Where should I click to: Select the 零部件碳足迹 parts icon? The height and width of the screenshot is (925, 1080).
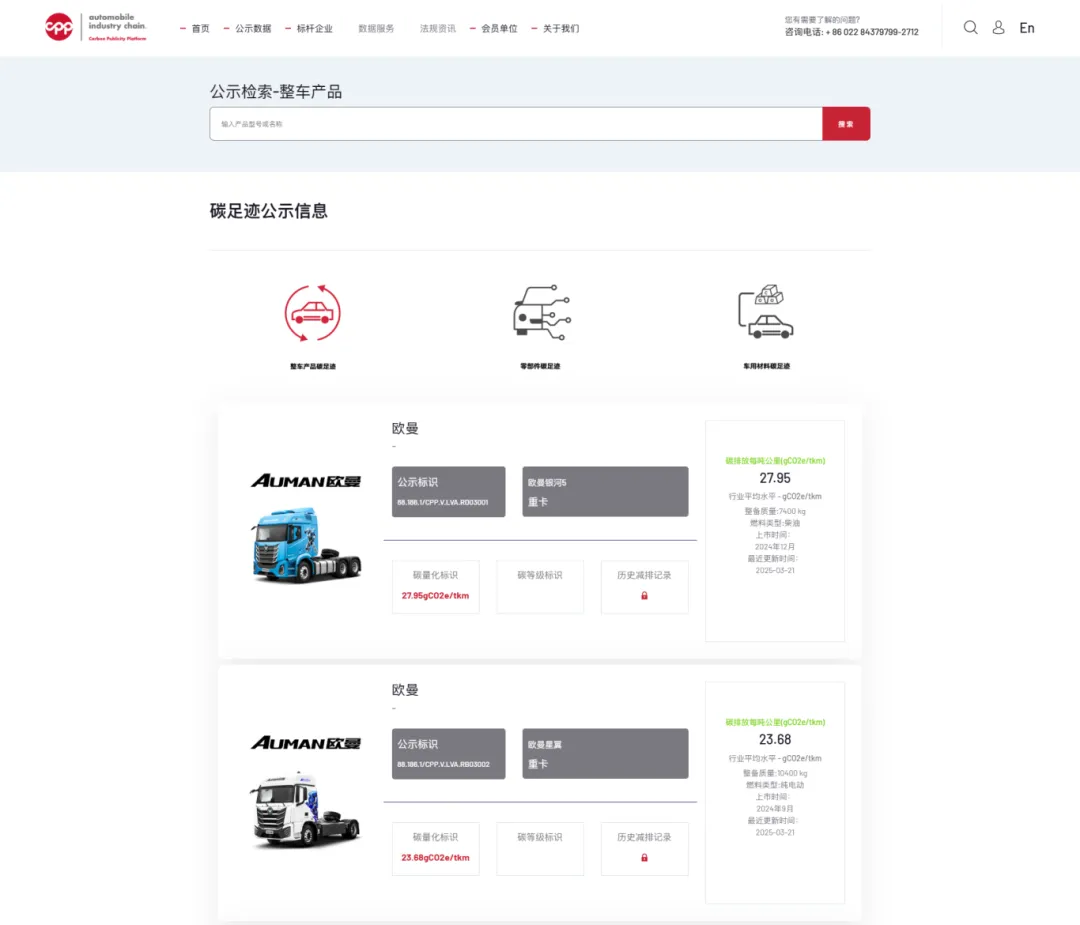541,313
